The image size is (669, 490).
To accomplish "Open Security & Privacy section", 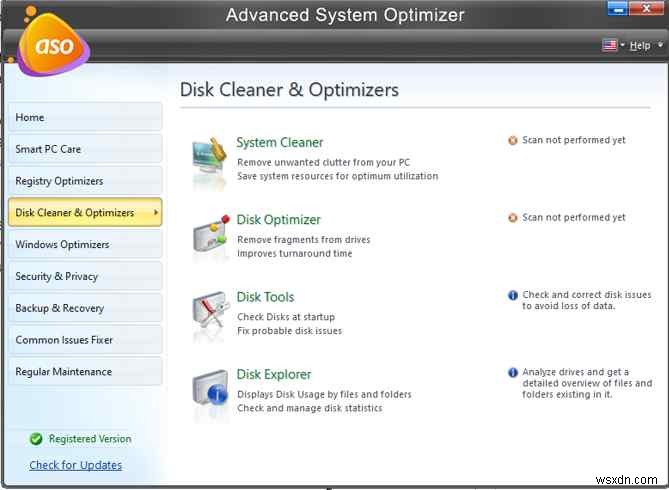I will point(85,276).
